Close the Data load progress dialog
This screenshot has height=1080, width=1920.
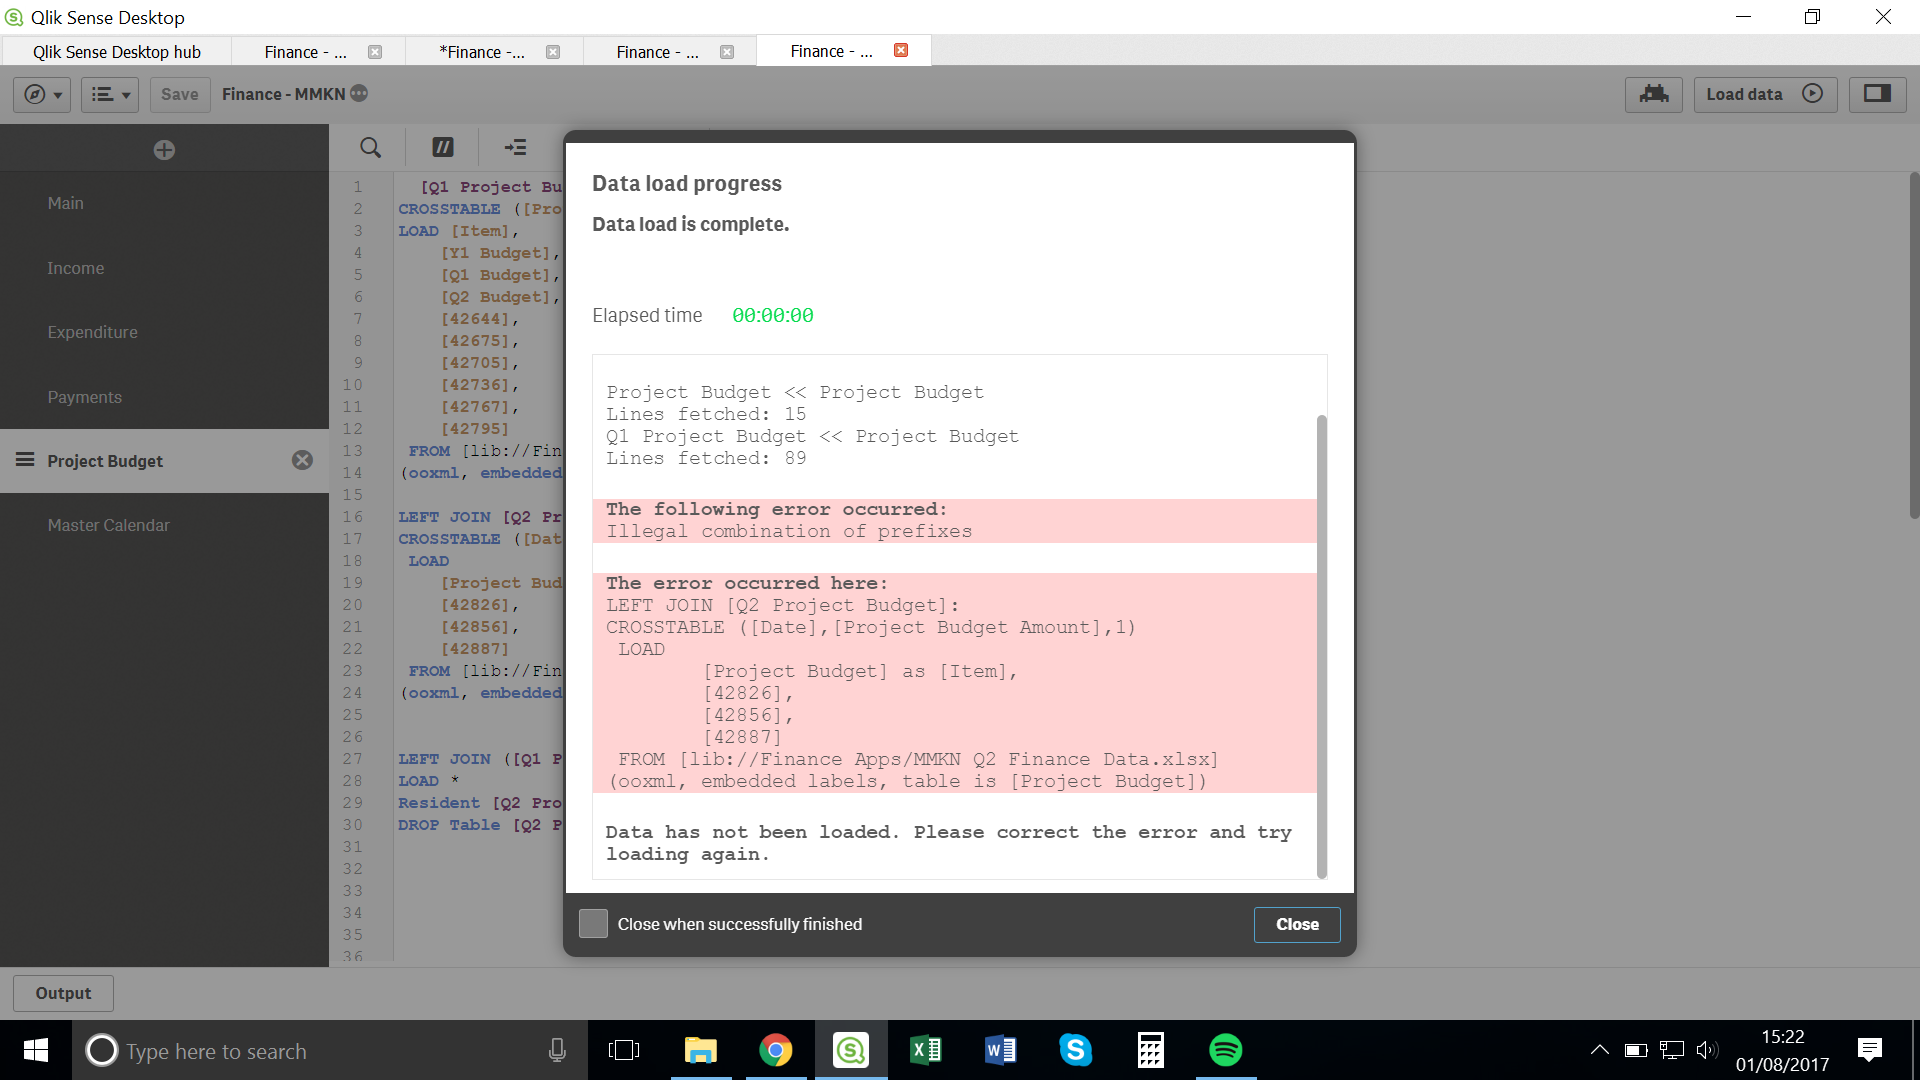pyautogui.click(x=1297, y=924)
